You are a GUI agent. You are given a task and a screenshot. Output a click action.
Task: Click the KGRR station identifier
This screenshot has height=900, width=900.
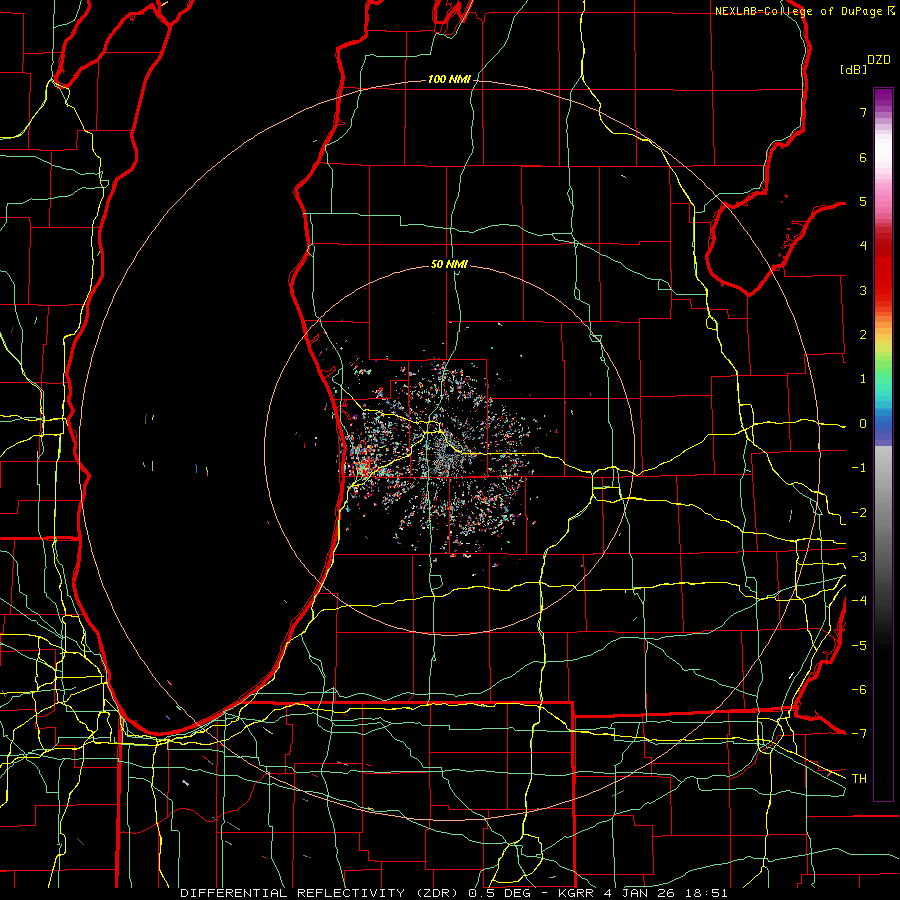577,893
